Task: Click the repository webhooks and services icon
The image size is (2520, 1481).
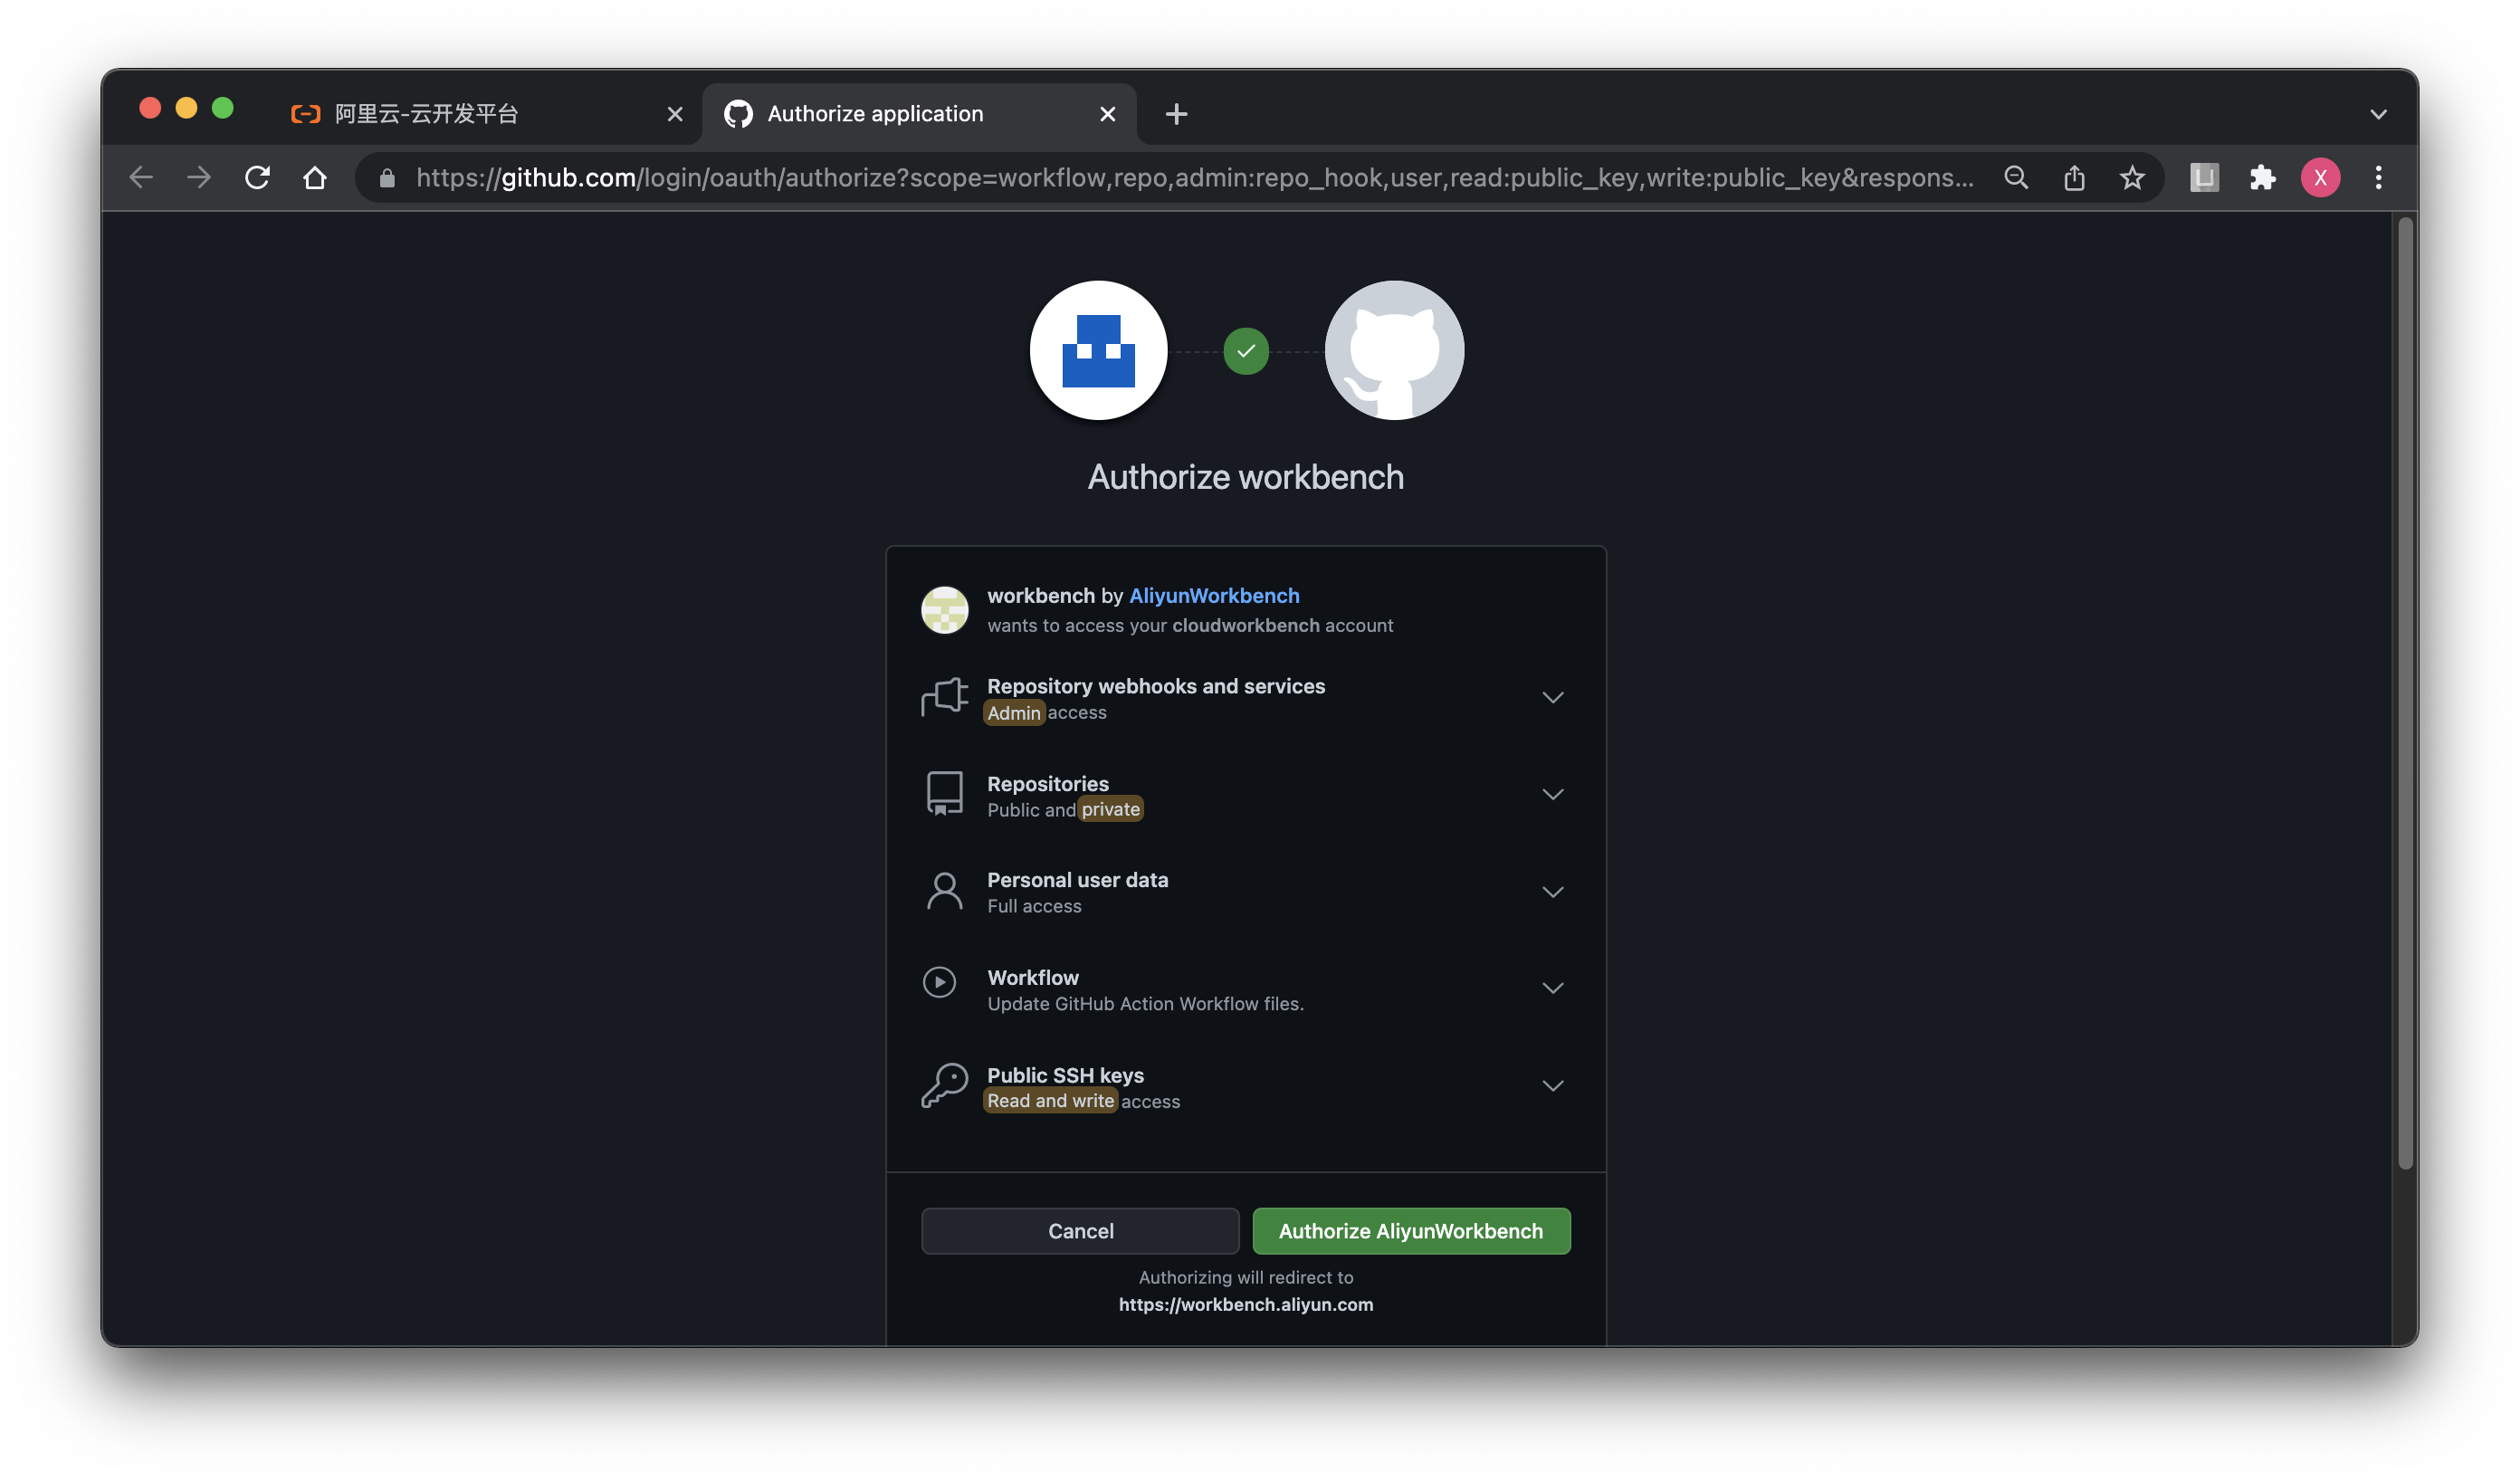Action: 945,696
